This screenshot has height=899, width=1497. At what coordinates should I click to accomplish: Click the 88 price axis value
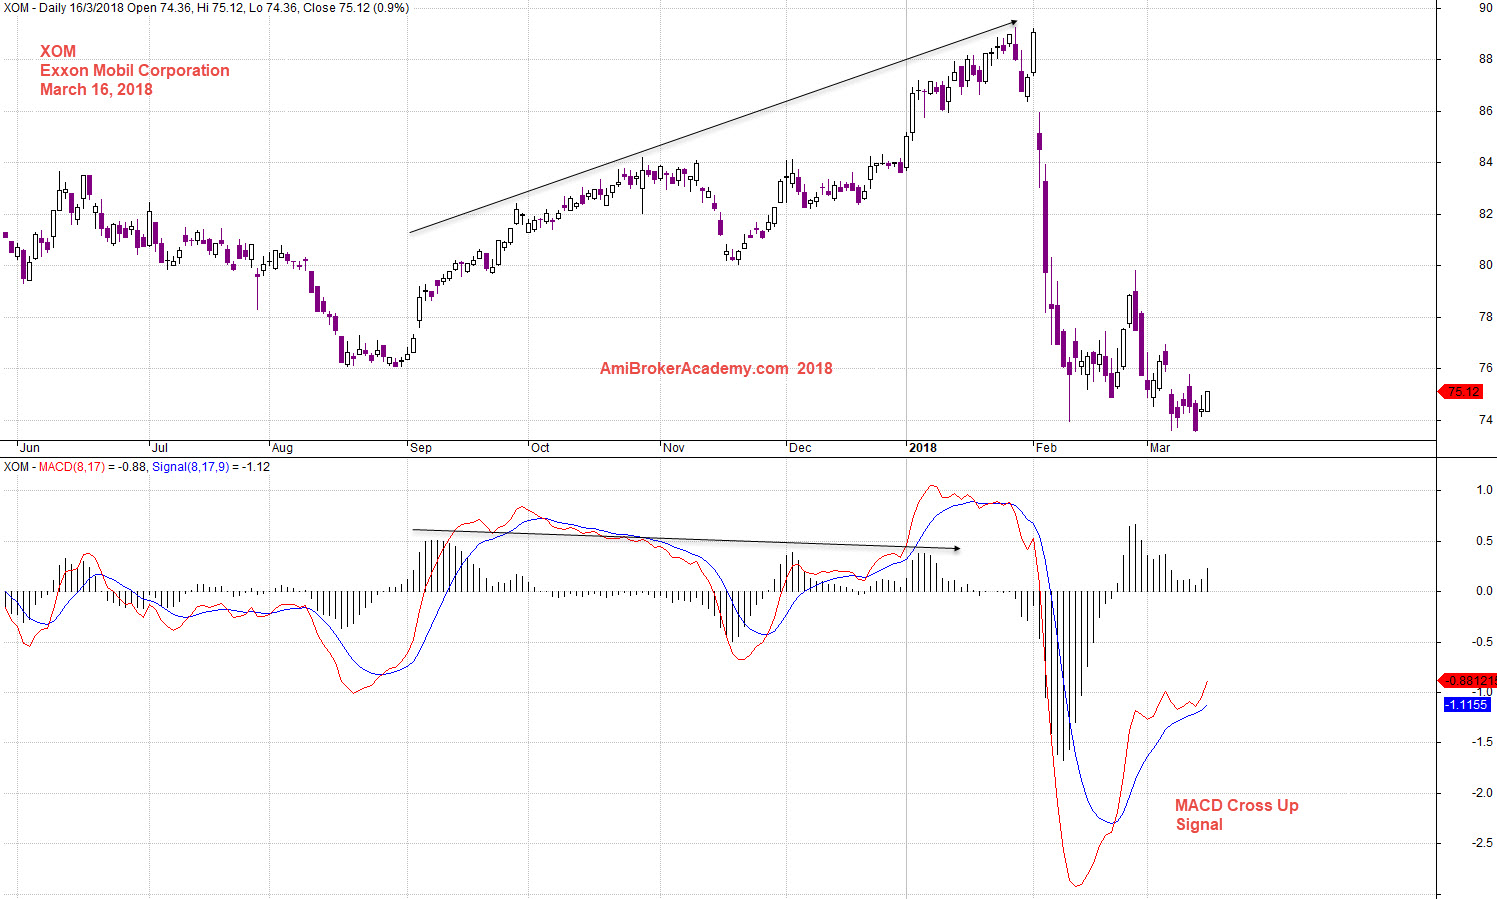coord(1486,59)
